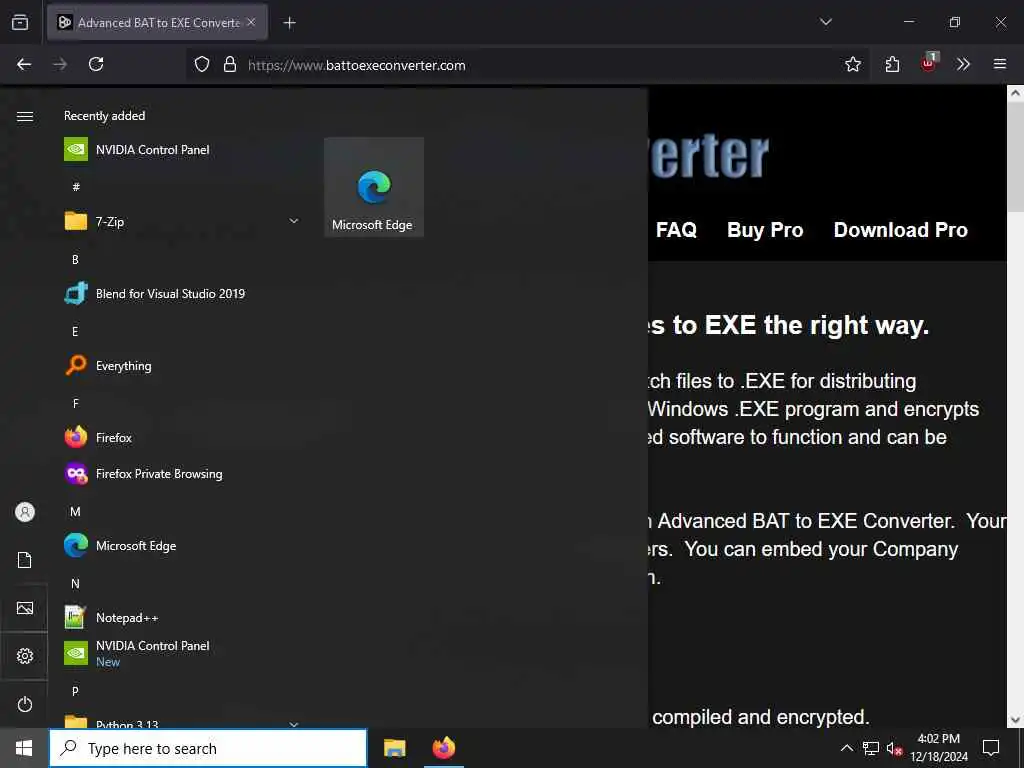Switch to Firefox on the taskbar
The image size is (1024, 768).
[444, 748]
